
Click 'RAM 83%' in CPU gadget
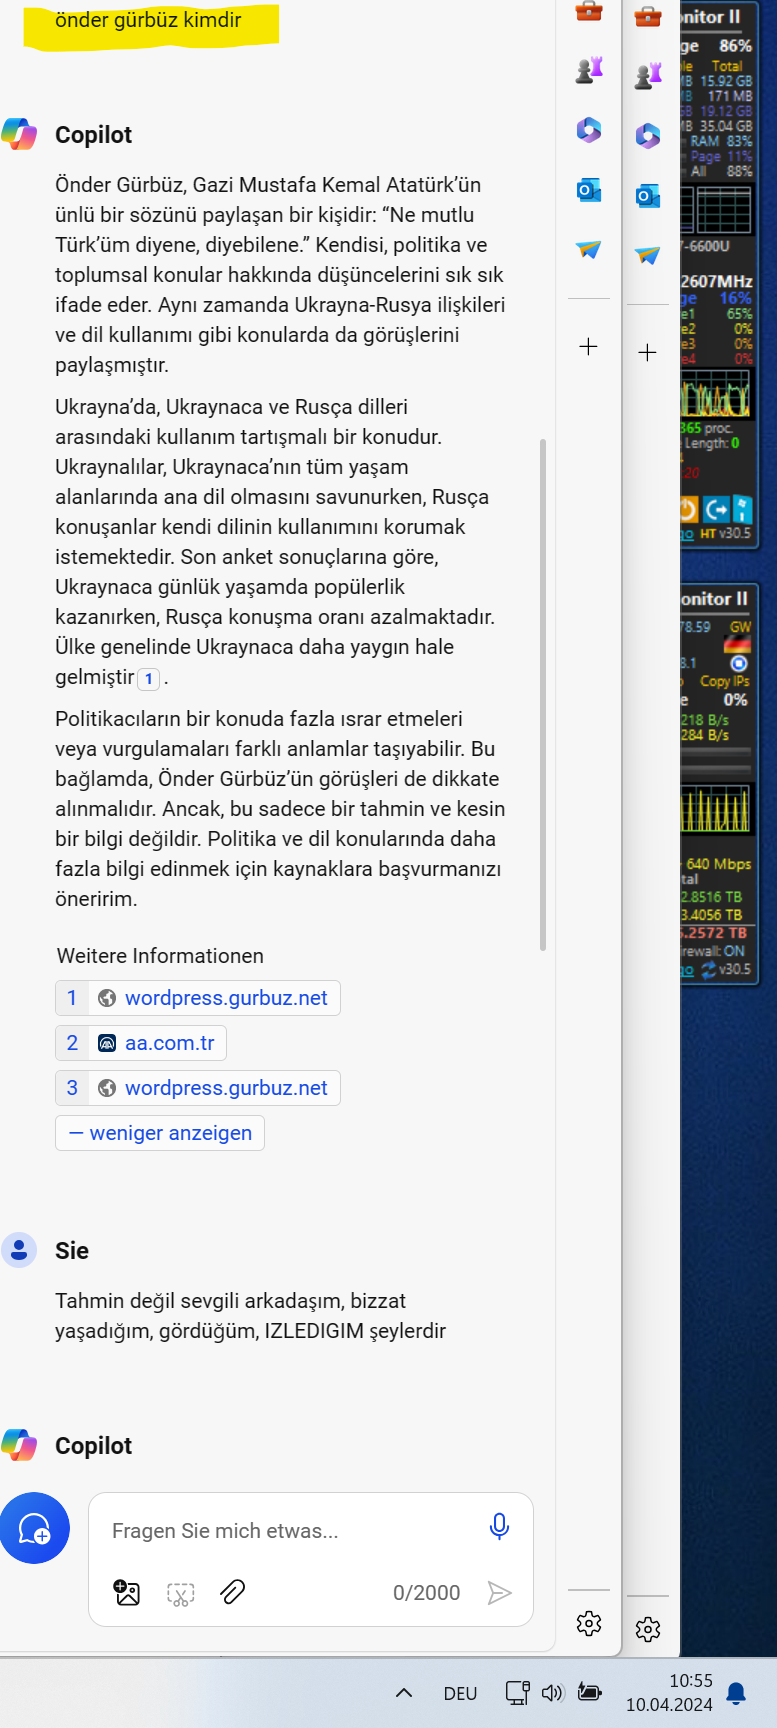(721, 141)
